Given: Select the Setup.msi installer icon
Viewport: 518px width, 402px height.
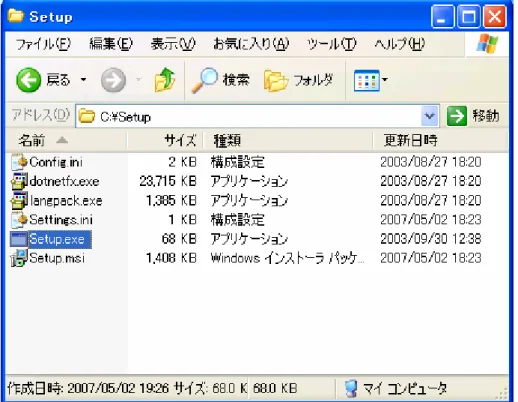Looking at the screenshot, I should (19, 258).
